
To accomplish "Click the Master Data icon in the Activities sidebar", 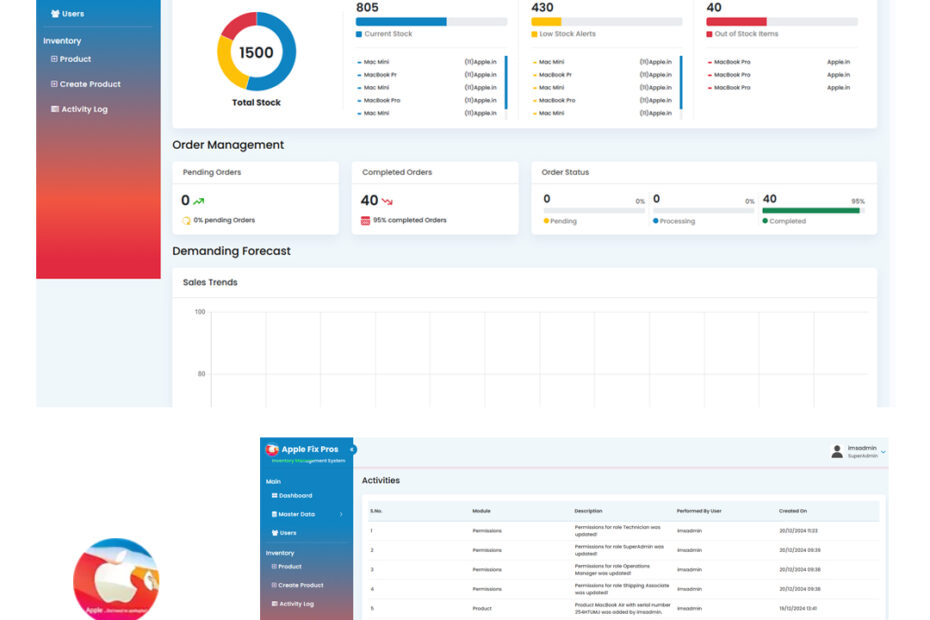I will pos(274,514).
